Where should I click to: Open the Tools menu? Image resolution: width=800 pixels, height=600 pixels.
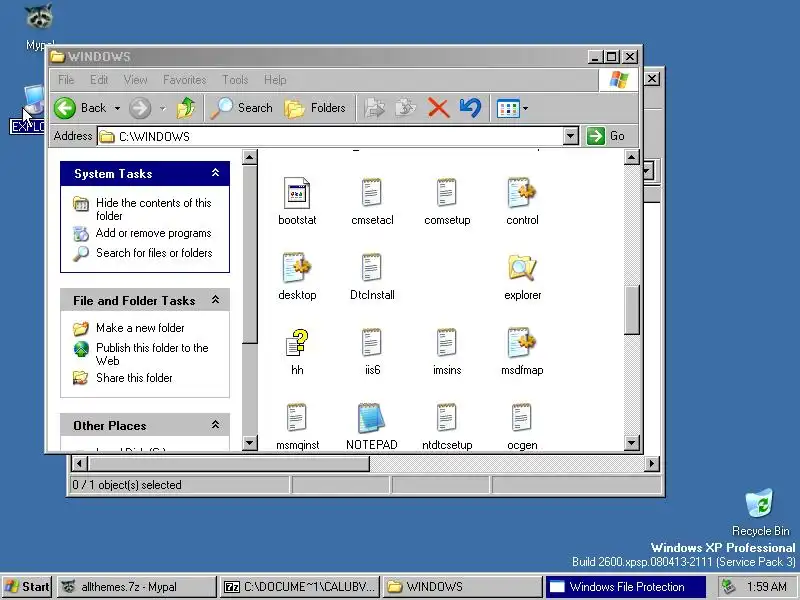point(235,80)
